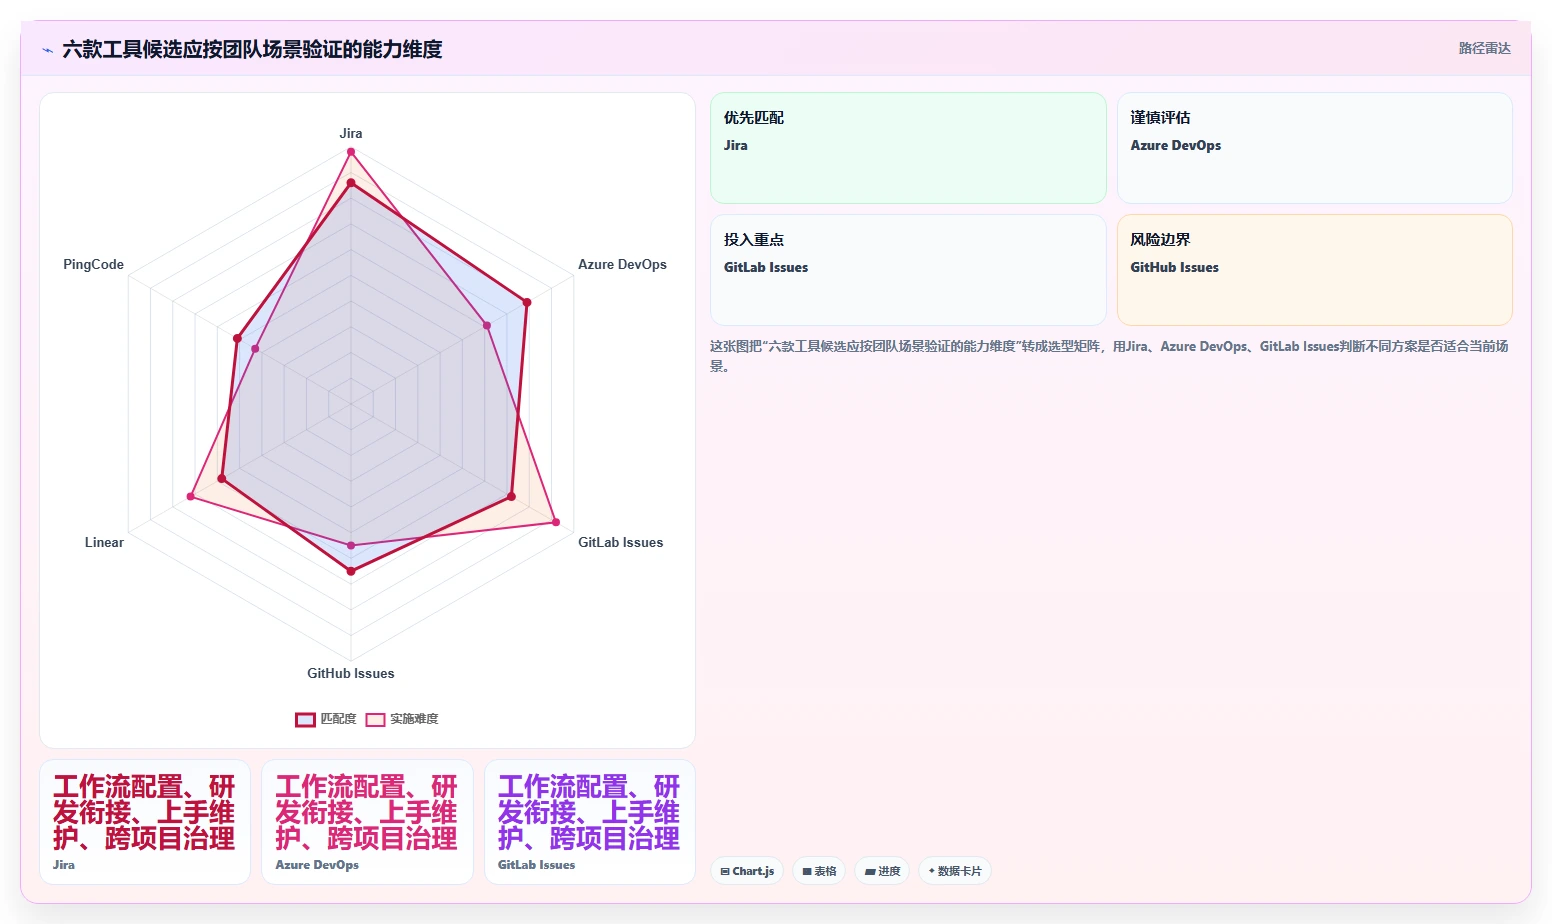Click the GitHub Issues radar axis label
The image size is (1552, 924).
click(351, 673)
